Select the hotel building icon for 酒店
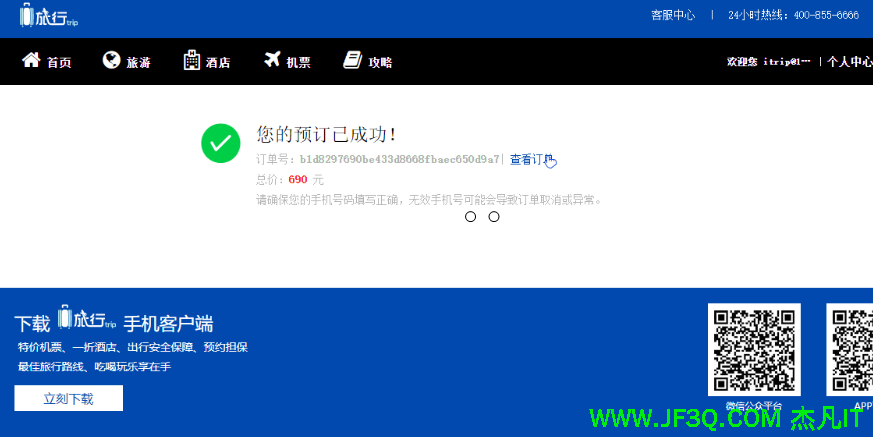873x437 pixels. [192, 61]
